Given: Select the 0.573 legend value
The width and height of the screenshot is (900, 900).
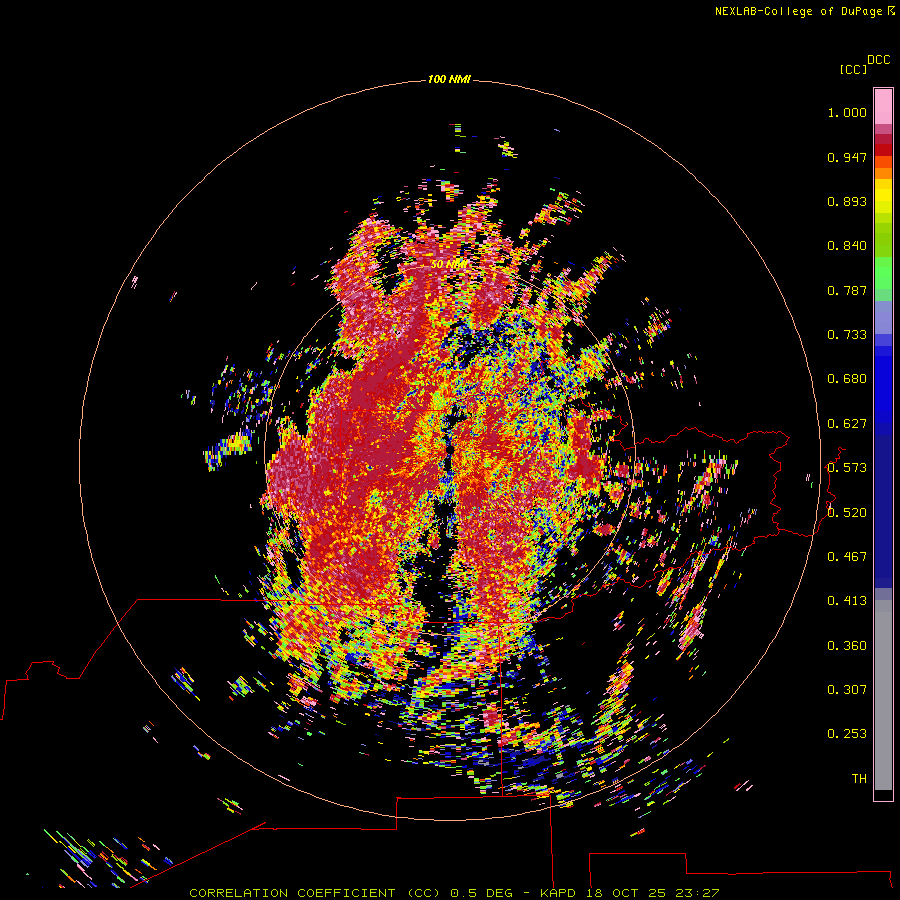Looking at the screenshot, I should (x=847, y=468).
